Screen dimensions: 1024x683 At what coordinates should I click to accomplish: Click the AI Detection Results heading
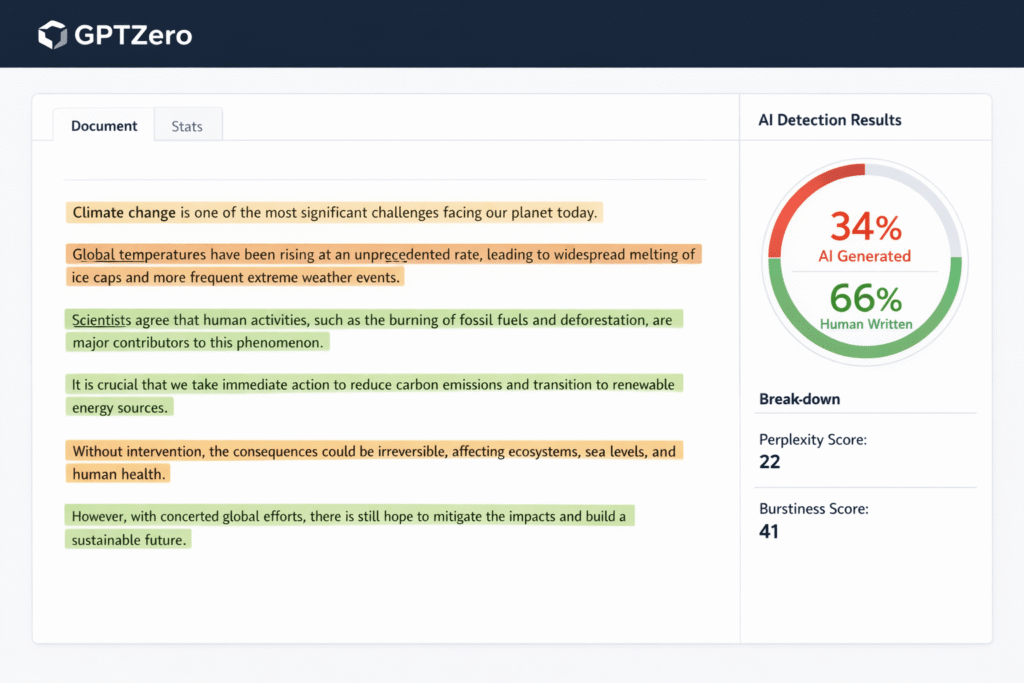tap(830, 119)
